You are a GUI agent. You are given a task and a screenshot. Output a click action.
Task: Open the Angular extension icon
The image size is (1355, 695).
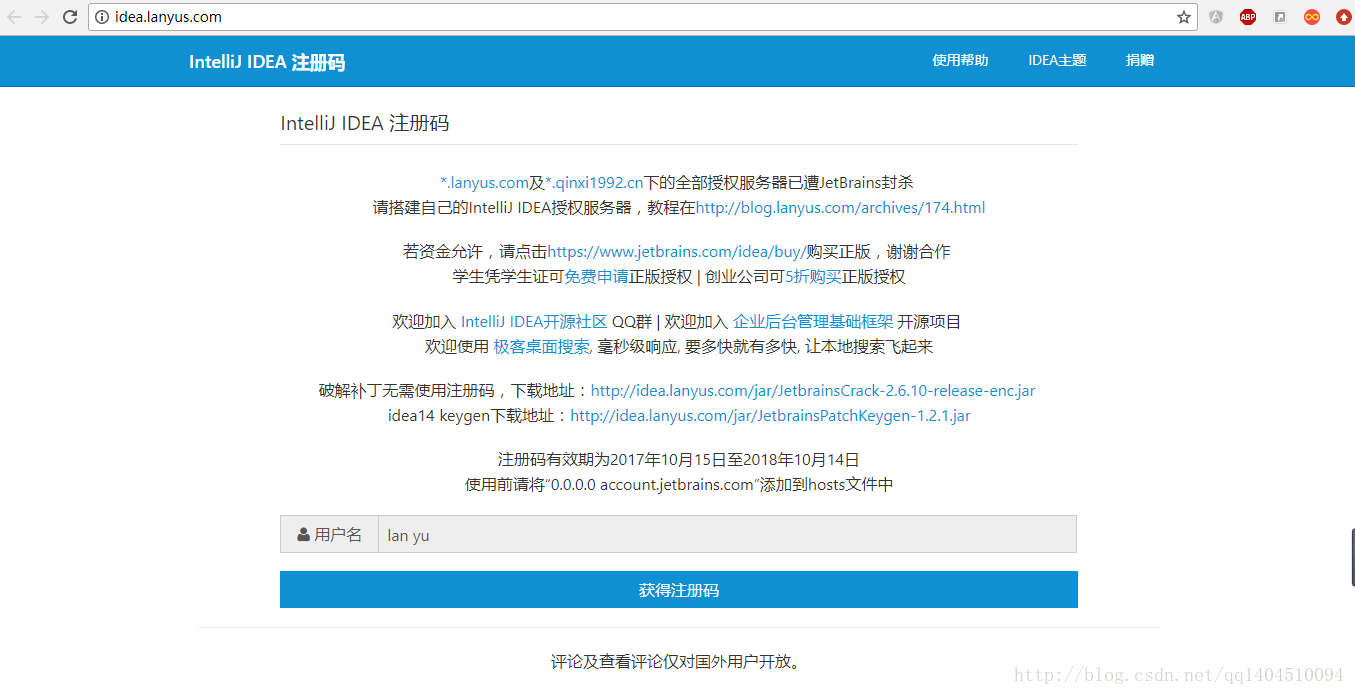[1216, 17]
